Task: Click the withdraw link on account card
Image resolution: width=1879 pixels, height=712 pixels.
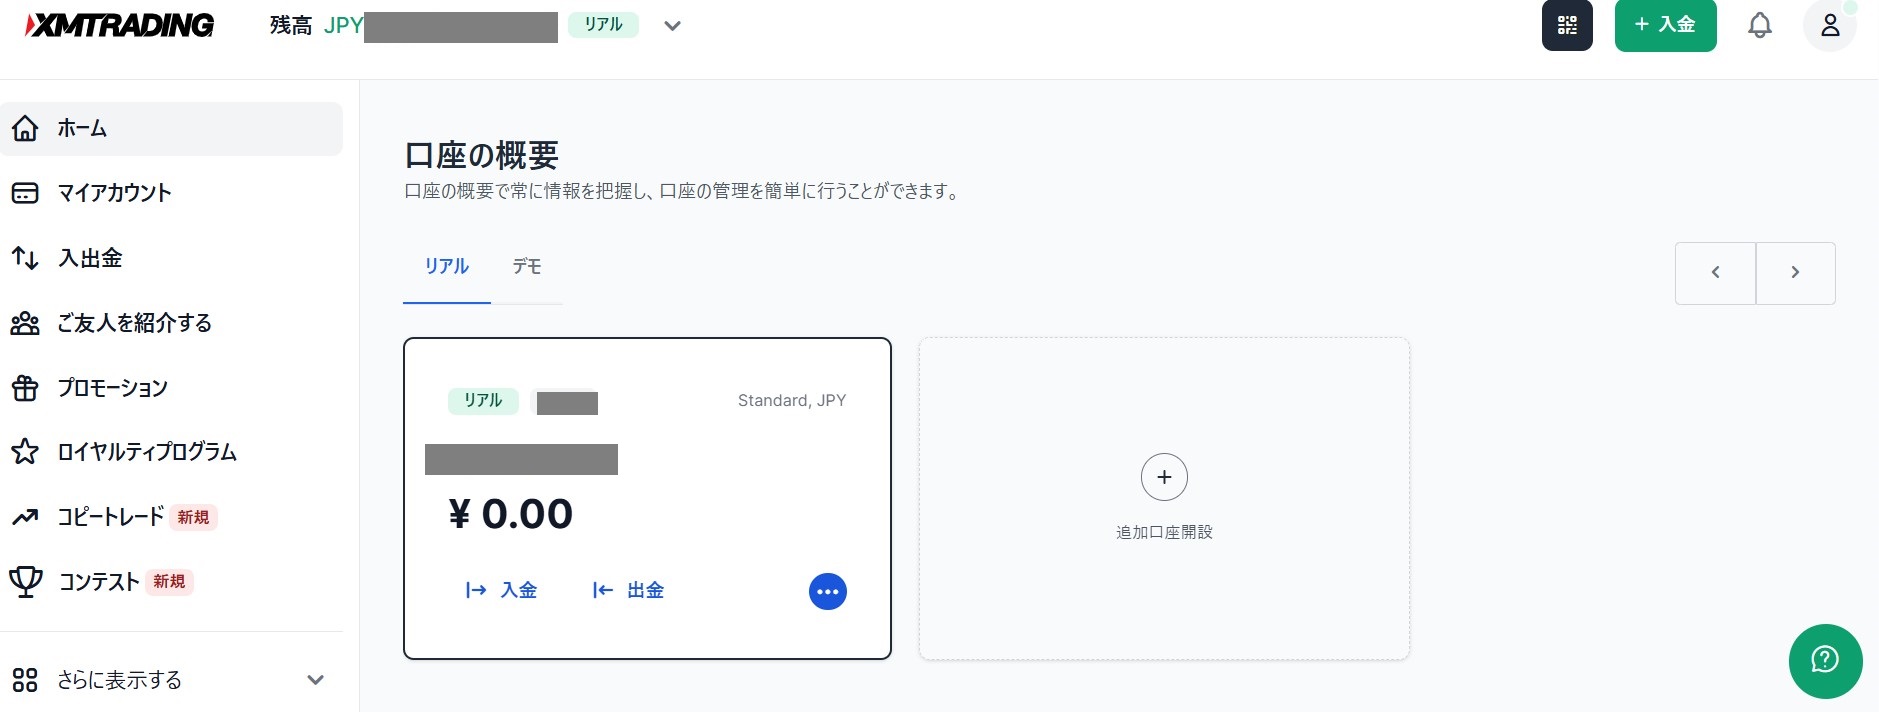Action: (x=629, y=590)
